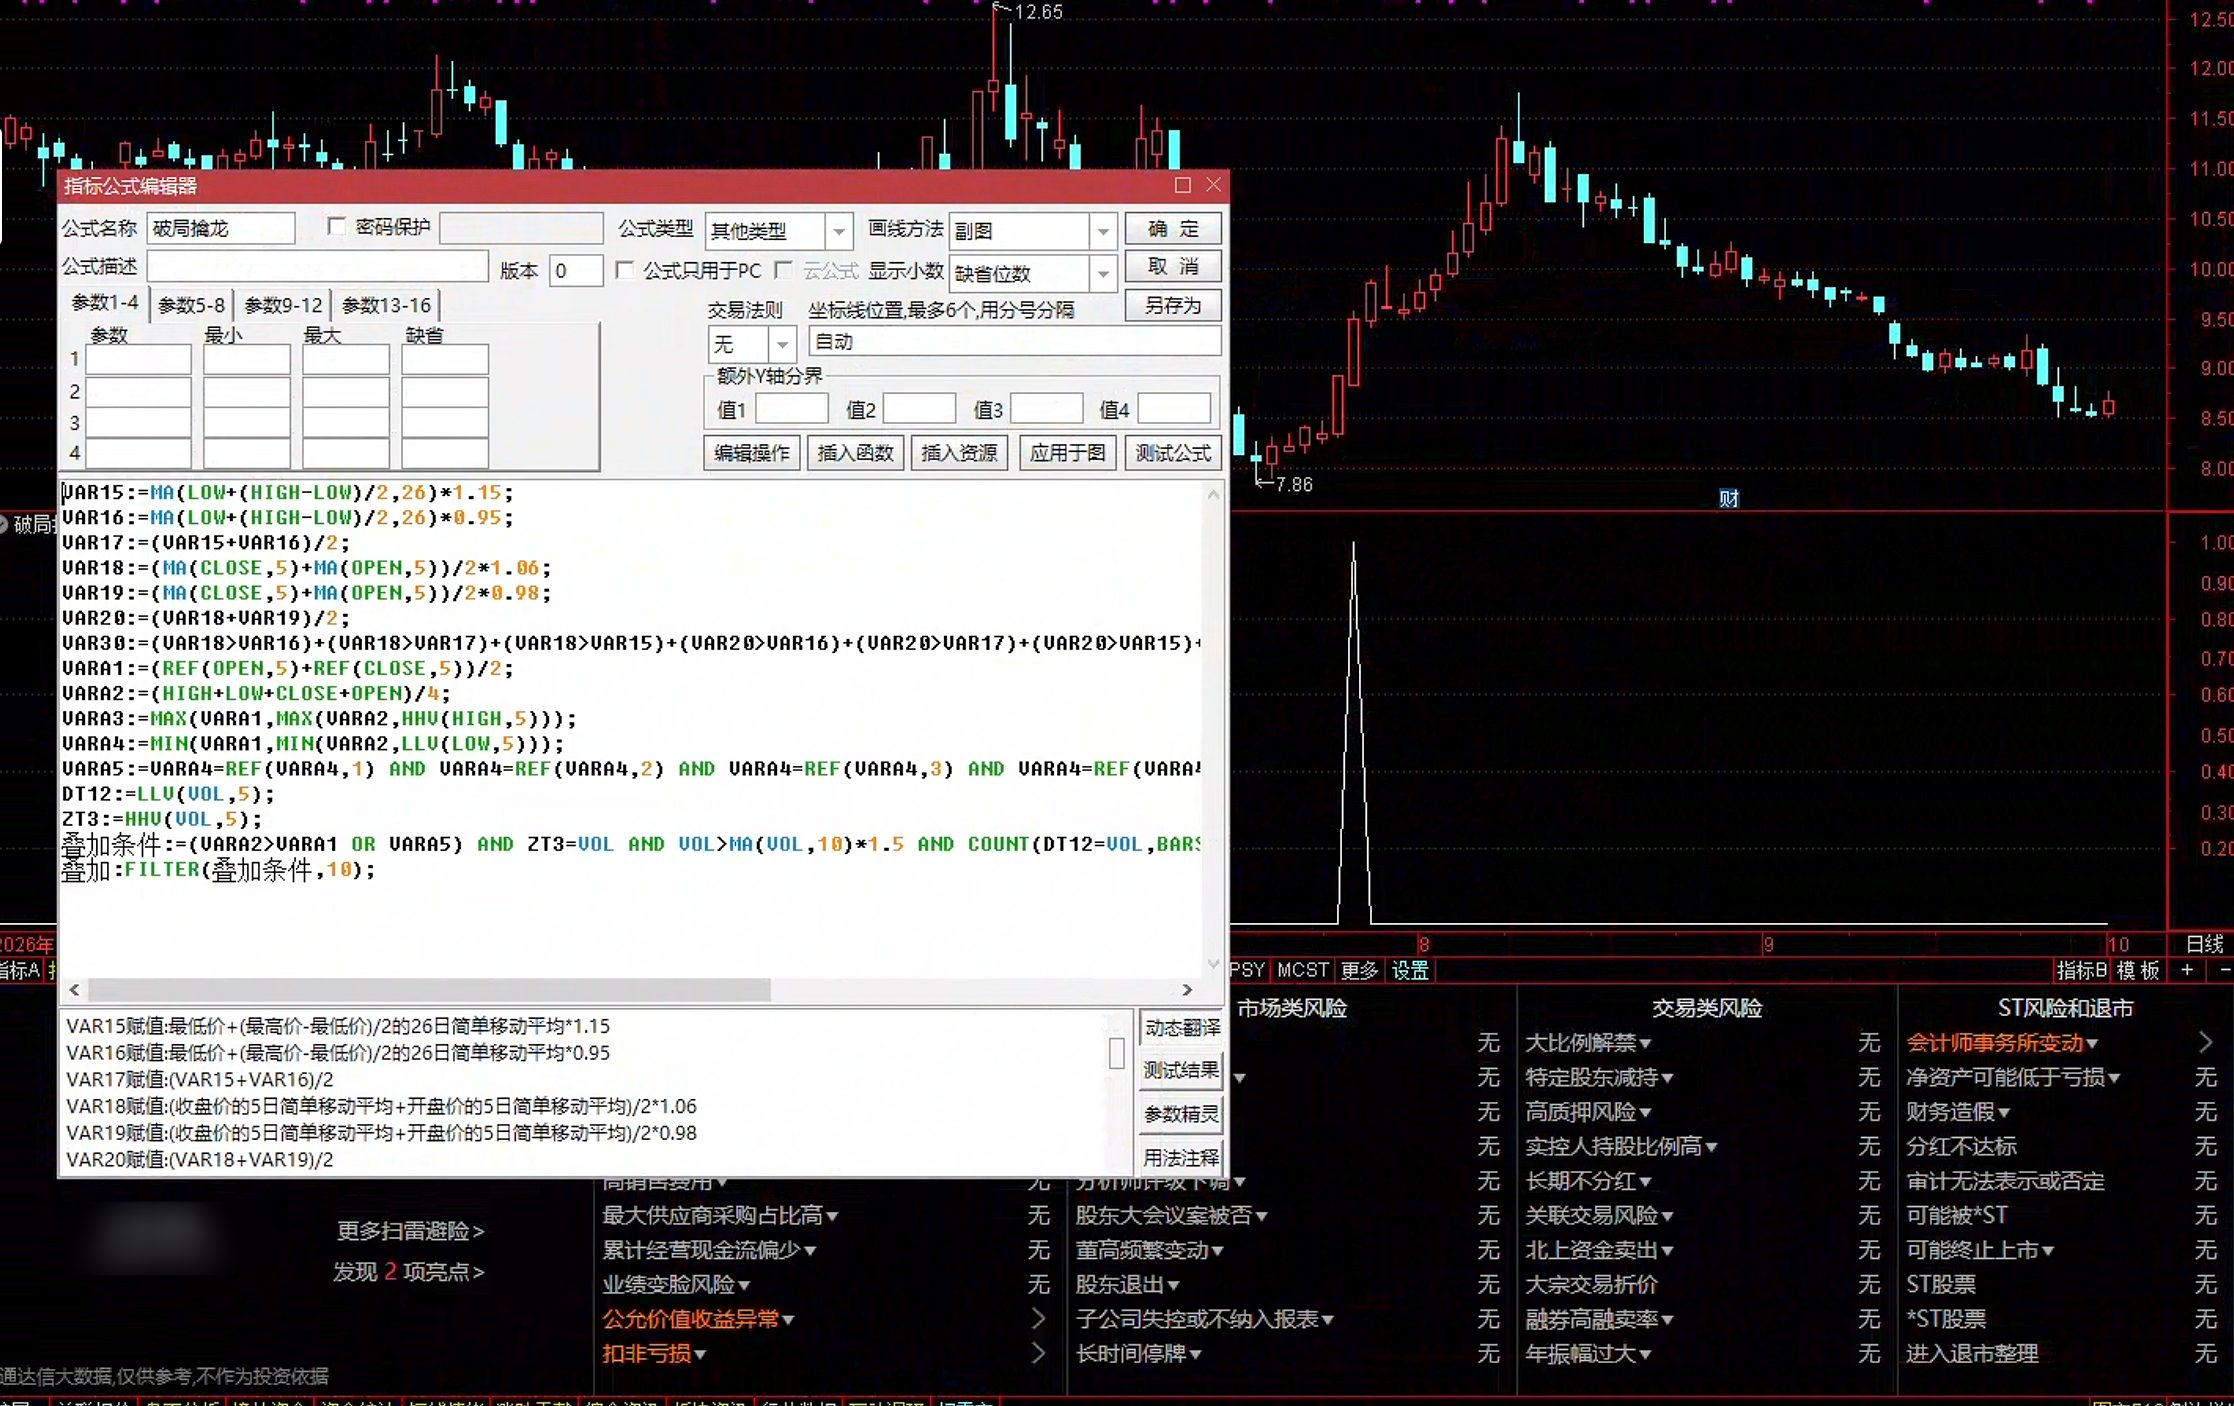Screen dimensions: 2234x1406
Task: Click the 公式名称 input field
Action: point(221,229)
